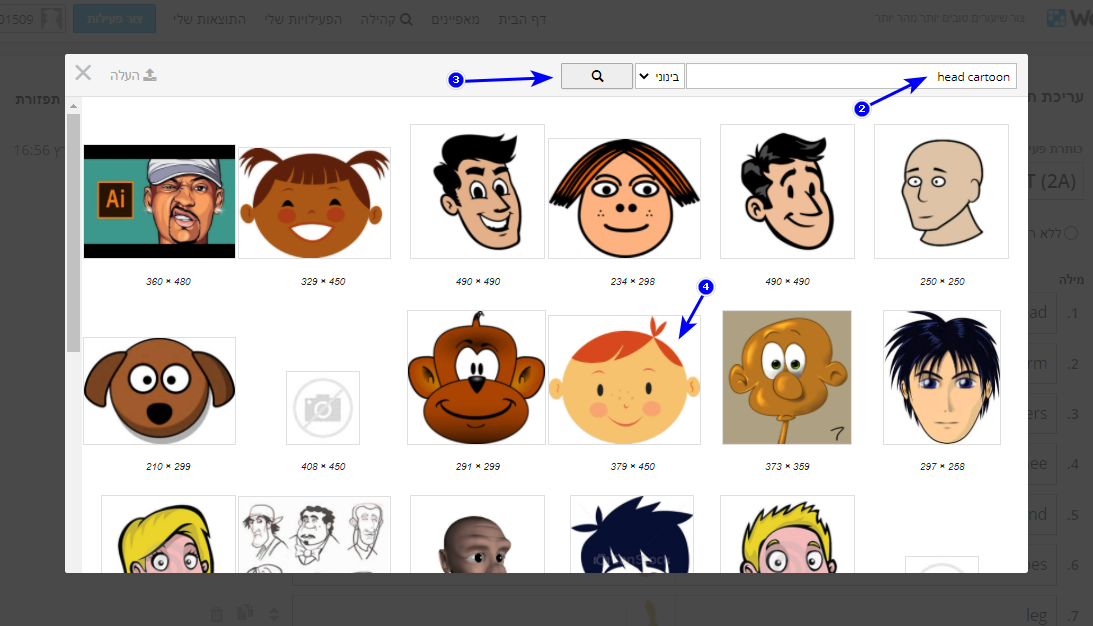Image resolution: width=1093 pixels, height=626 pixels.
Task: Pick the orange-striped hair face thumbnail
Action: point(625,198)
